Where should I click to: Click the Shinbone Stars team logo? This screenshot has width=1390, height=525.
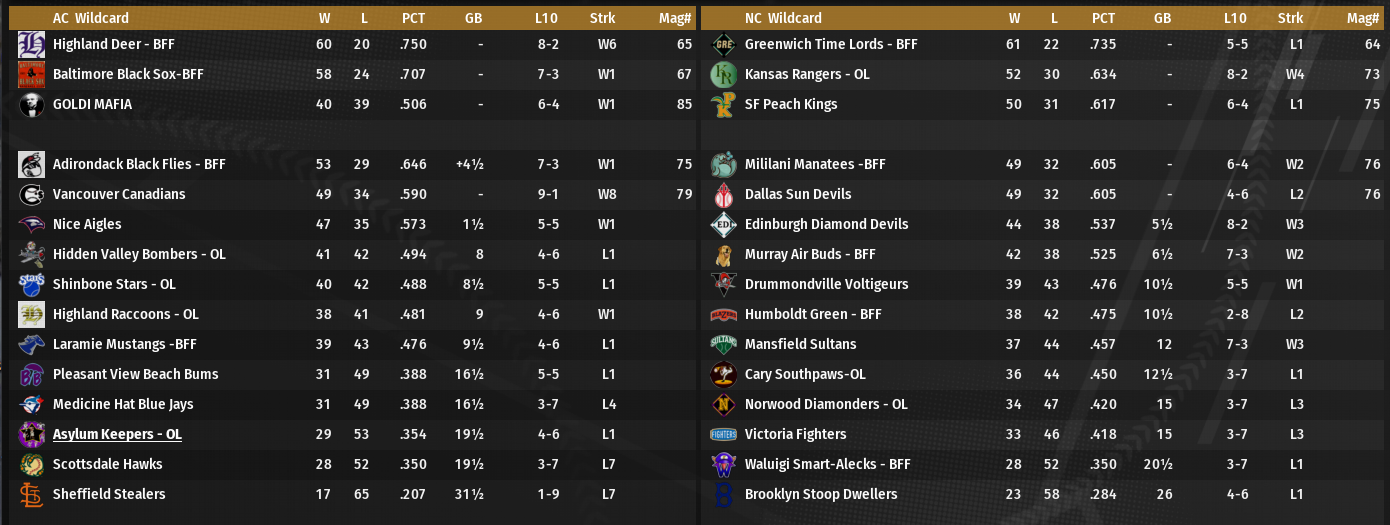[31, 285]
